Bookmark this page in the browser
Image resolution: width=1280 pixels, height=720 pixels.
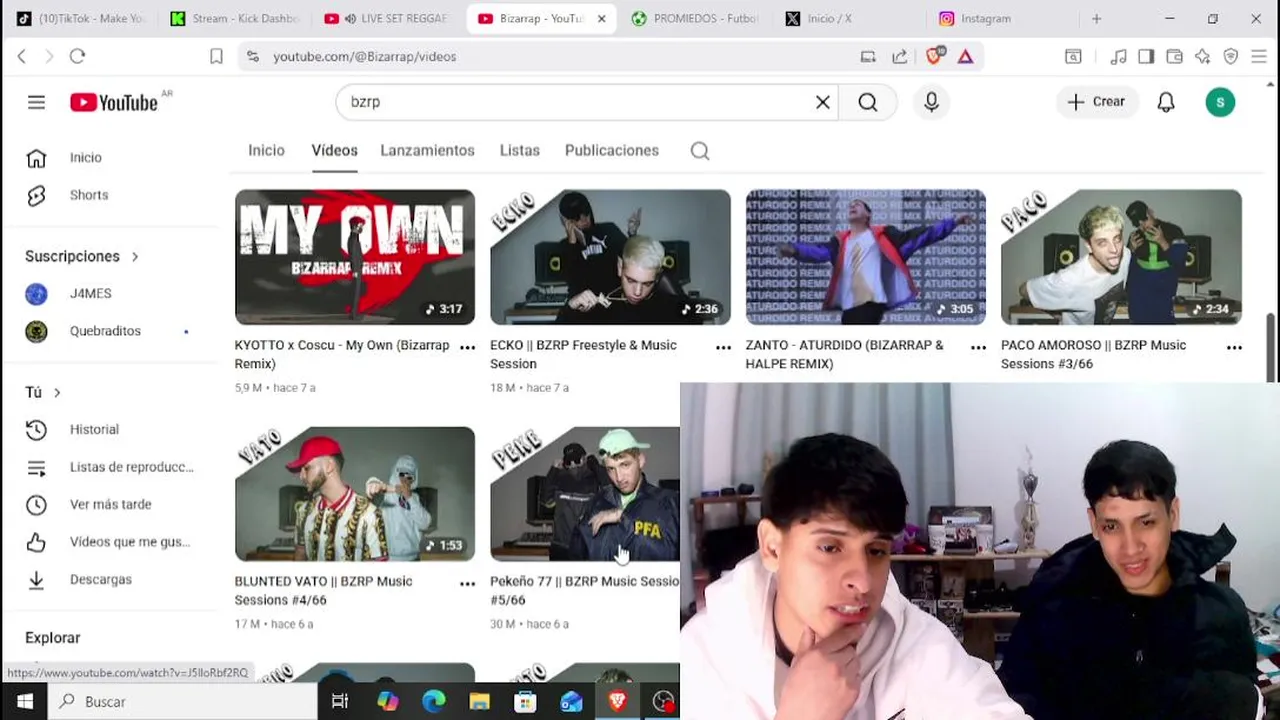[x=216, y=57]
